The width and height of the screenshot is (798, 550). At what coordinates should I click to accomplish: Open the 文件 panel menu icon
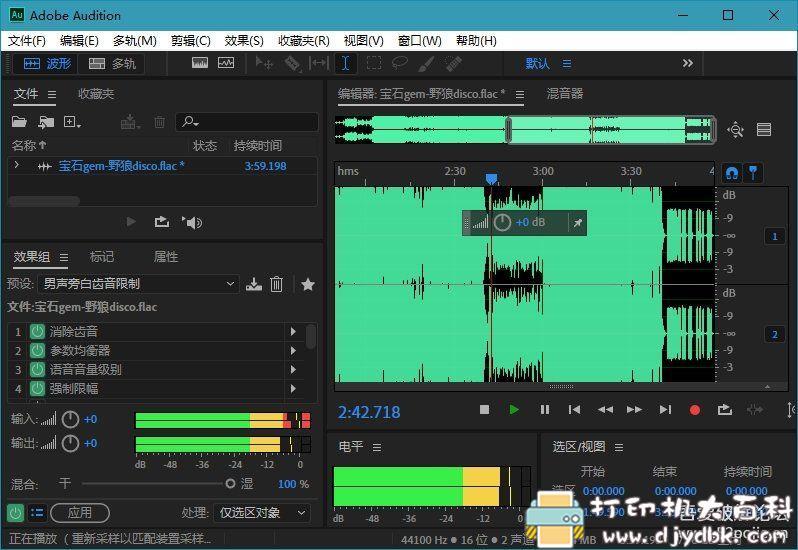52,95
